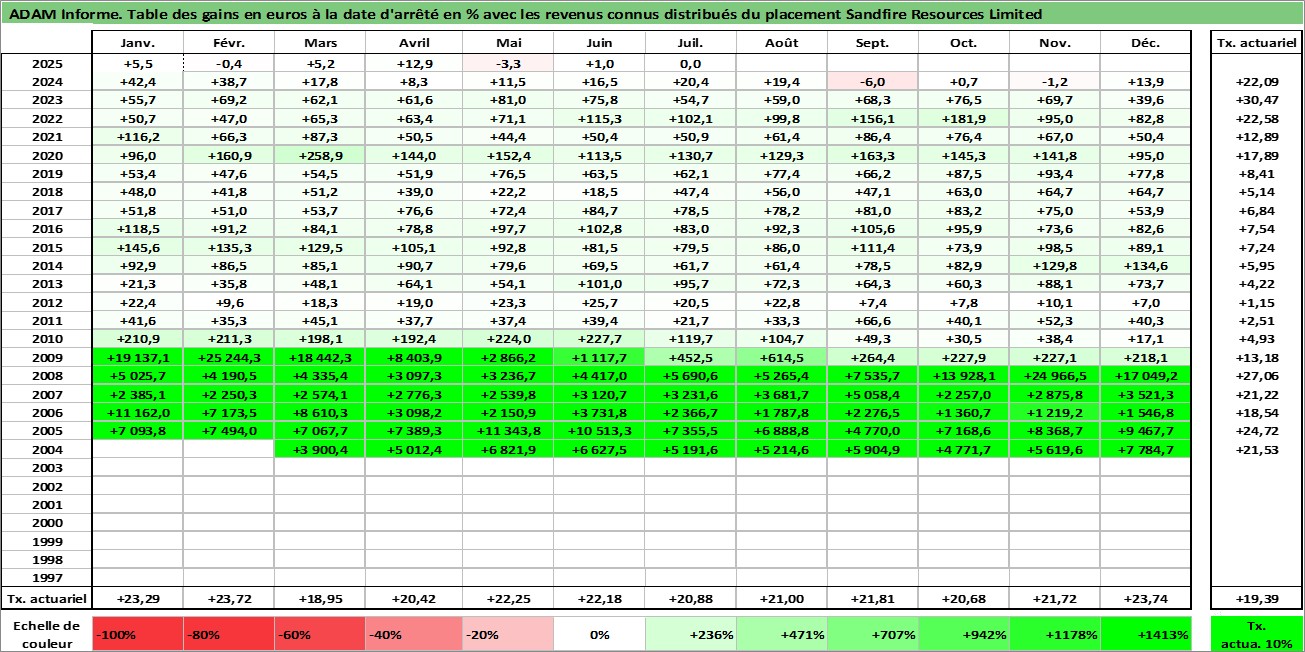Click the 'Août' column header

782,43
